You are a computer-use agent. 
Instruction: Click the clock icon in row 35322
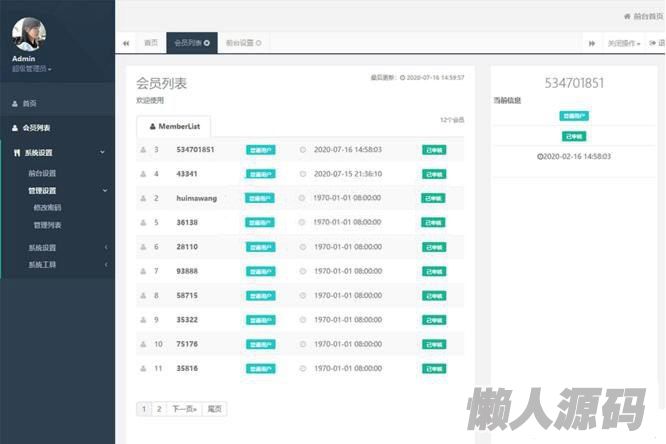tap(303, 320)
